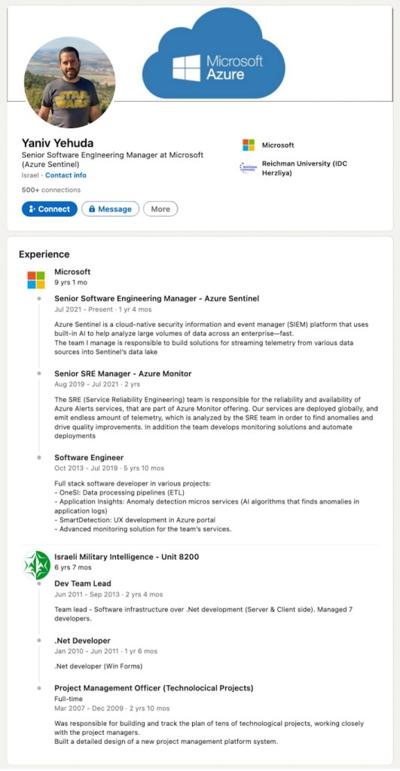Click the 500+ connections text
This screenshot has height=771, width=400.
[51, 190]
